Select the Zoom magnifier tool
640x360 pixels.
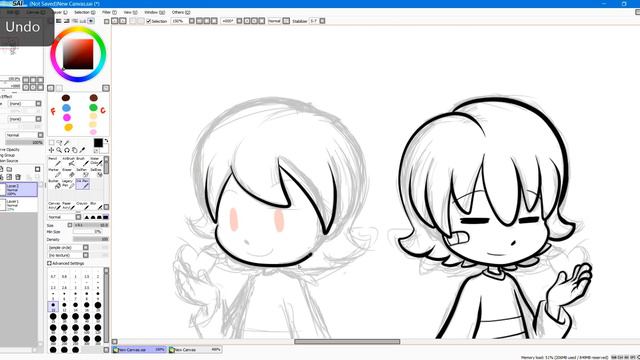click(59, 150)
